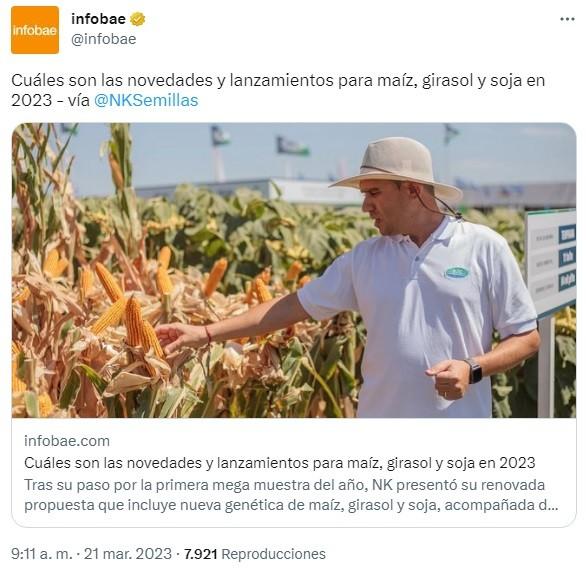Click the corn field article image
The image size is (586, 576).
[x=294, y=270]
